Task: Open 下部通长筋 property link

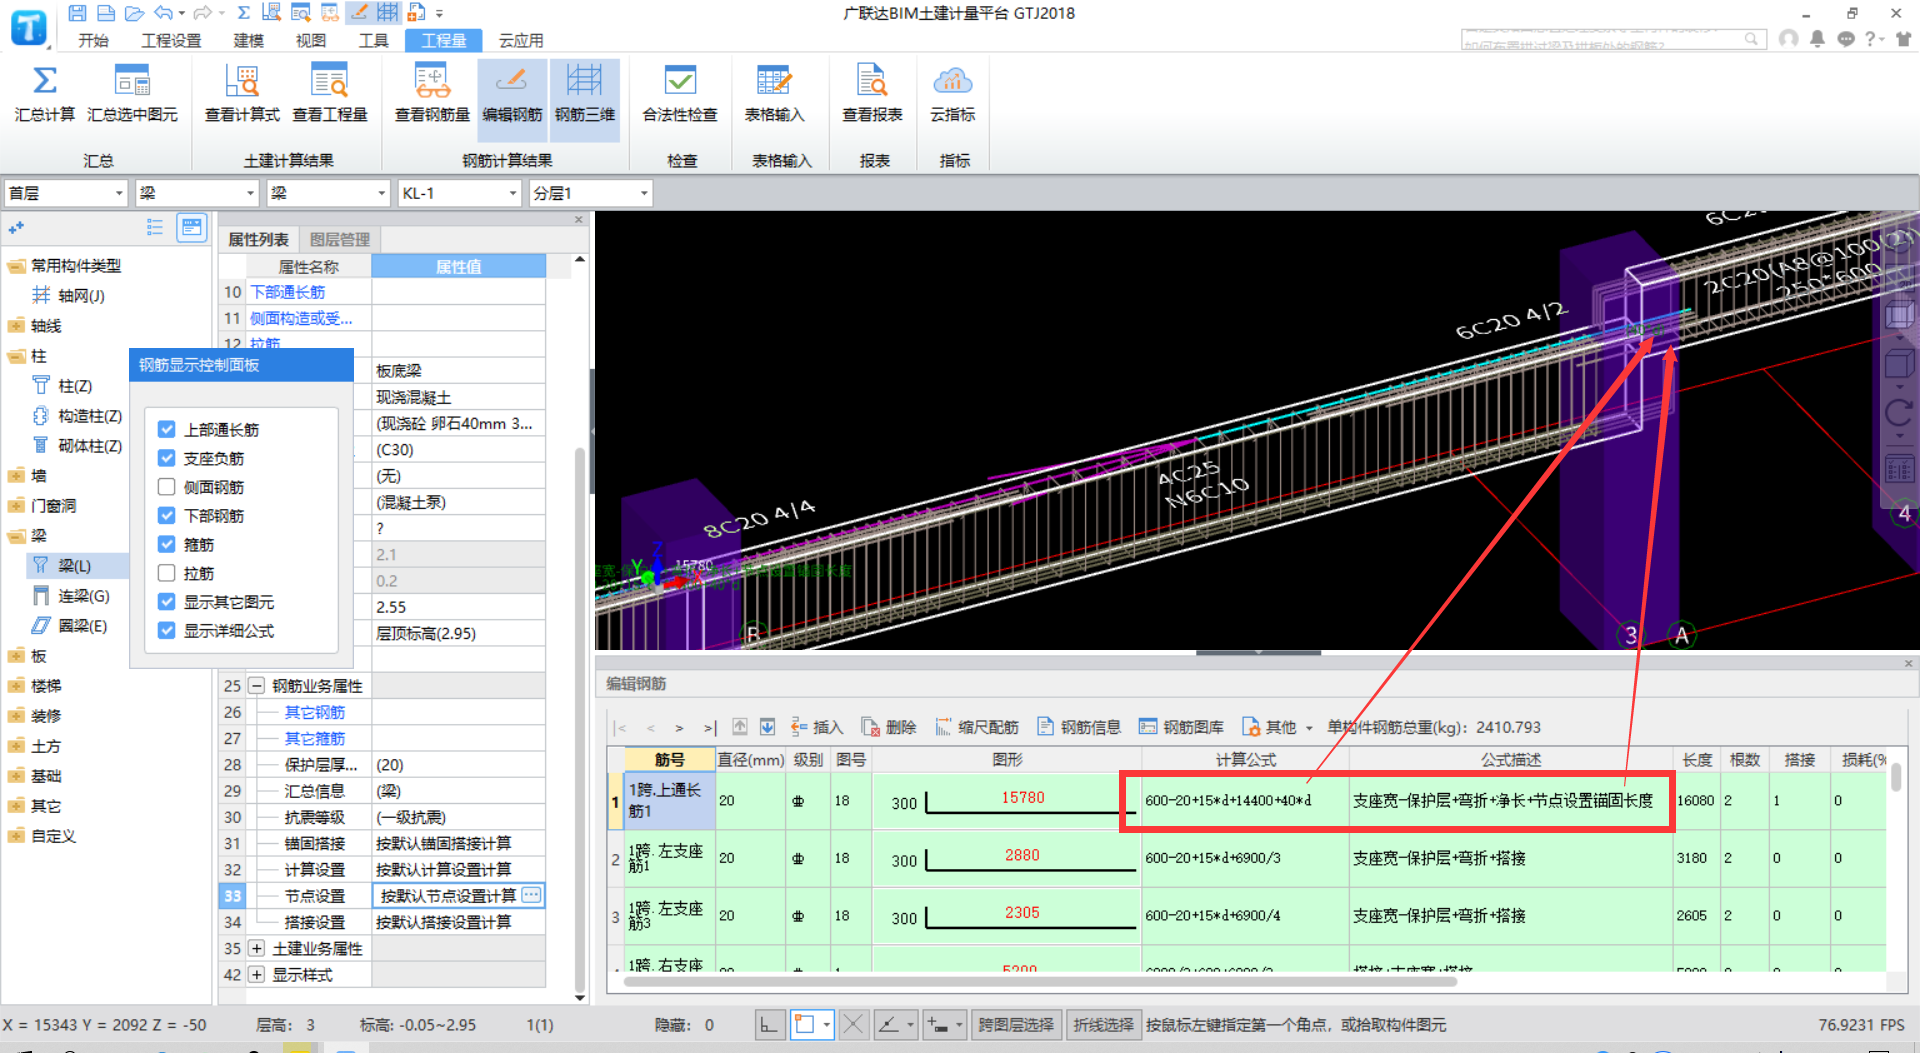Action: click(x=288, y=292)
